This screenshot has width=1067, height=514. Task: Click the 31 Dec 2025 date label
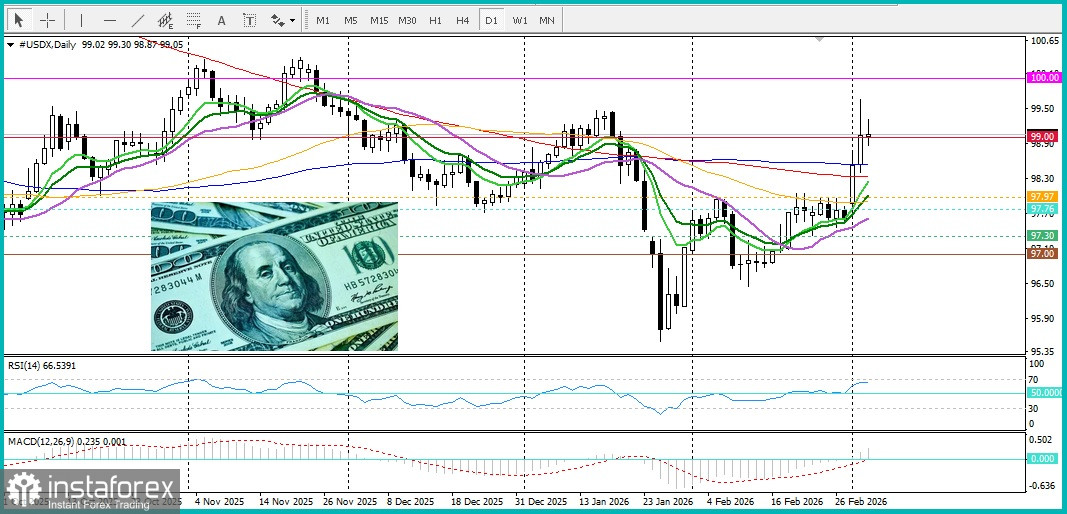tap(540, 501)
